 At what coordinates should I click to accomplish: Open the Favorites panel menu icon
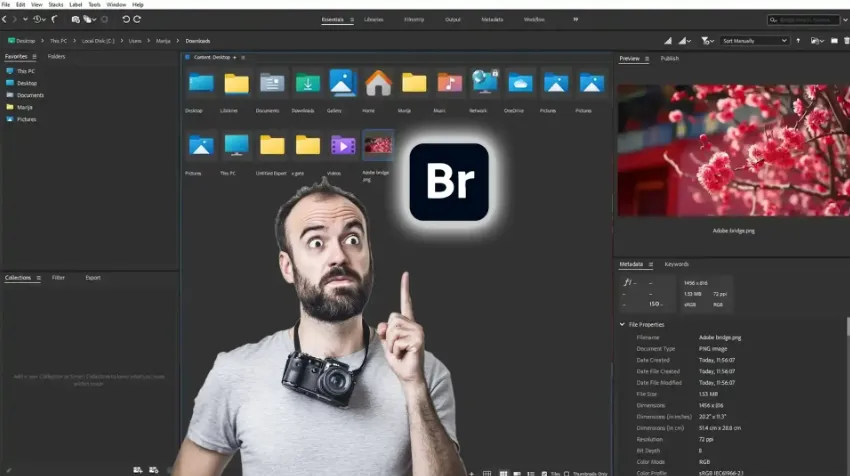click(x=34, y=56)
